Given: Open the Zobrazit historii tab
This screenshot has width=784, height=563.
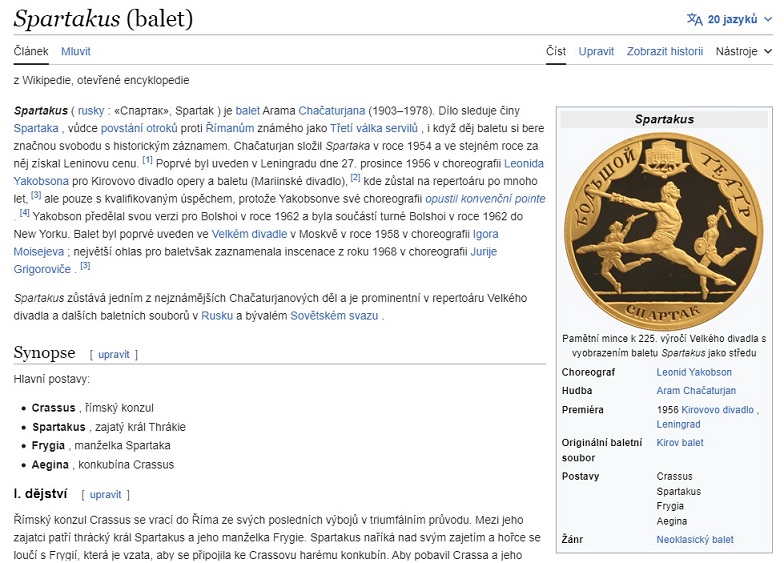Looking at the screenshot, I should (x=664, y=51).
